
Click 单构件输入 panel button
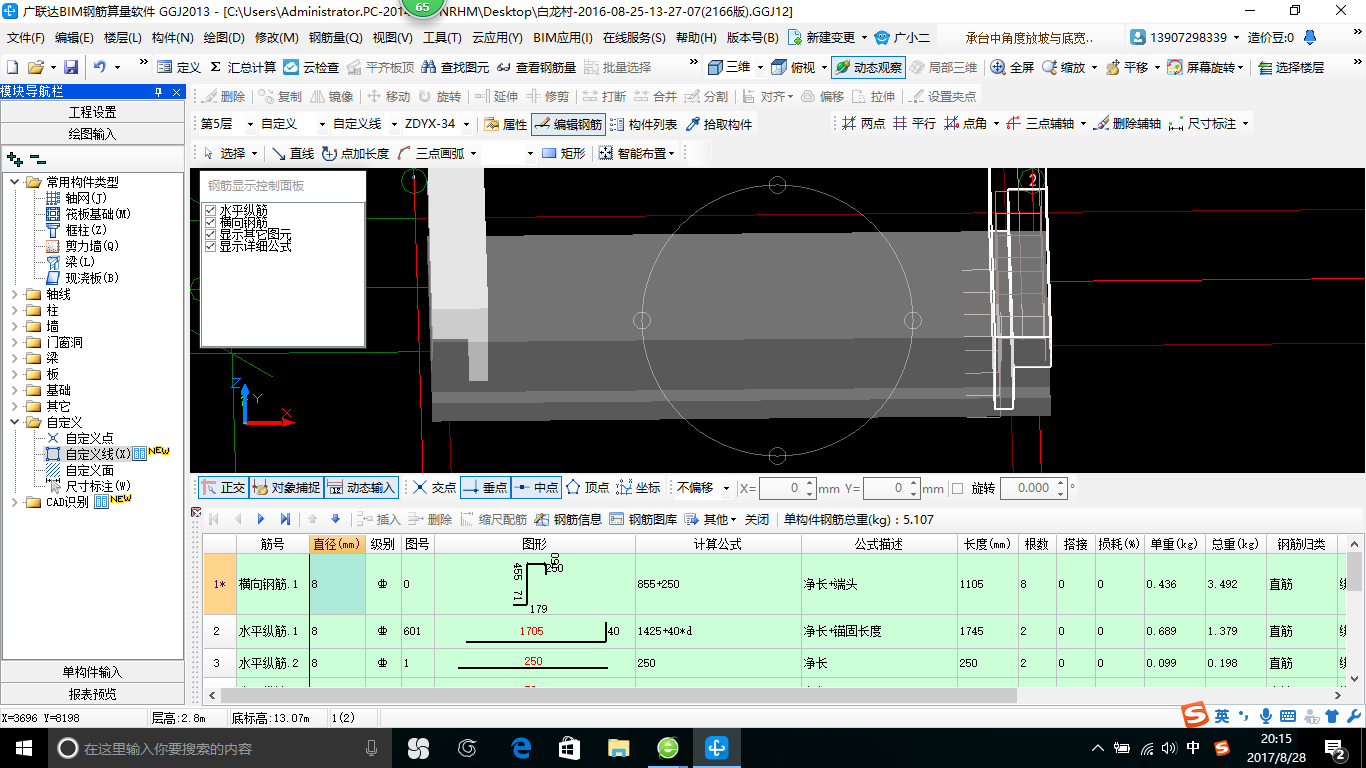click(92, 672)
